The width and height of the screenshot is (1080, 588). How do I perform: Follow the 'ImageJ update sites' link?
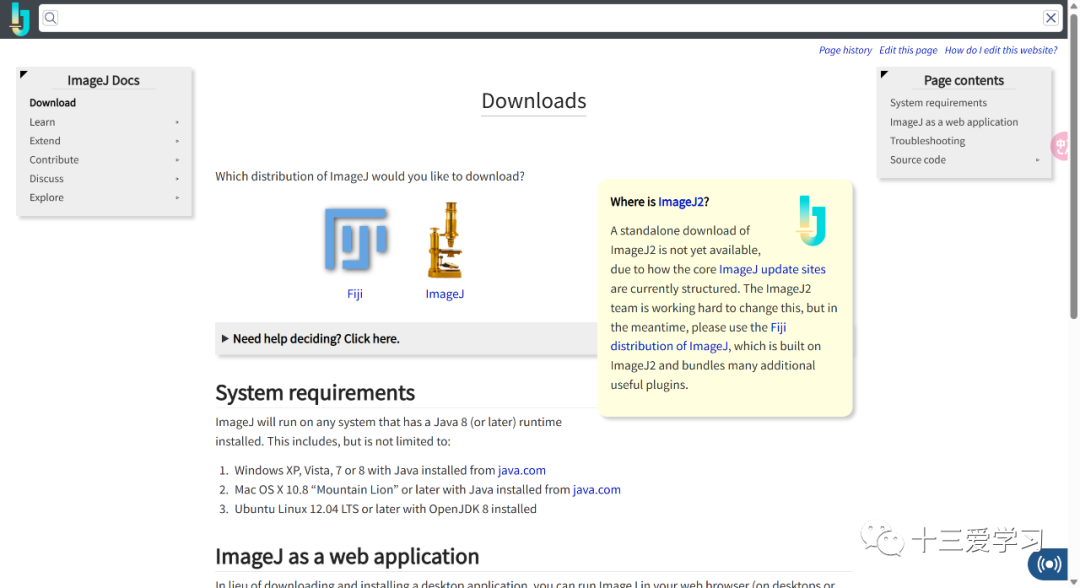pos(772,269)
